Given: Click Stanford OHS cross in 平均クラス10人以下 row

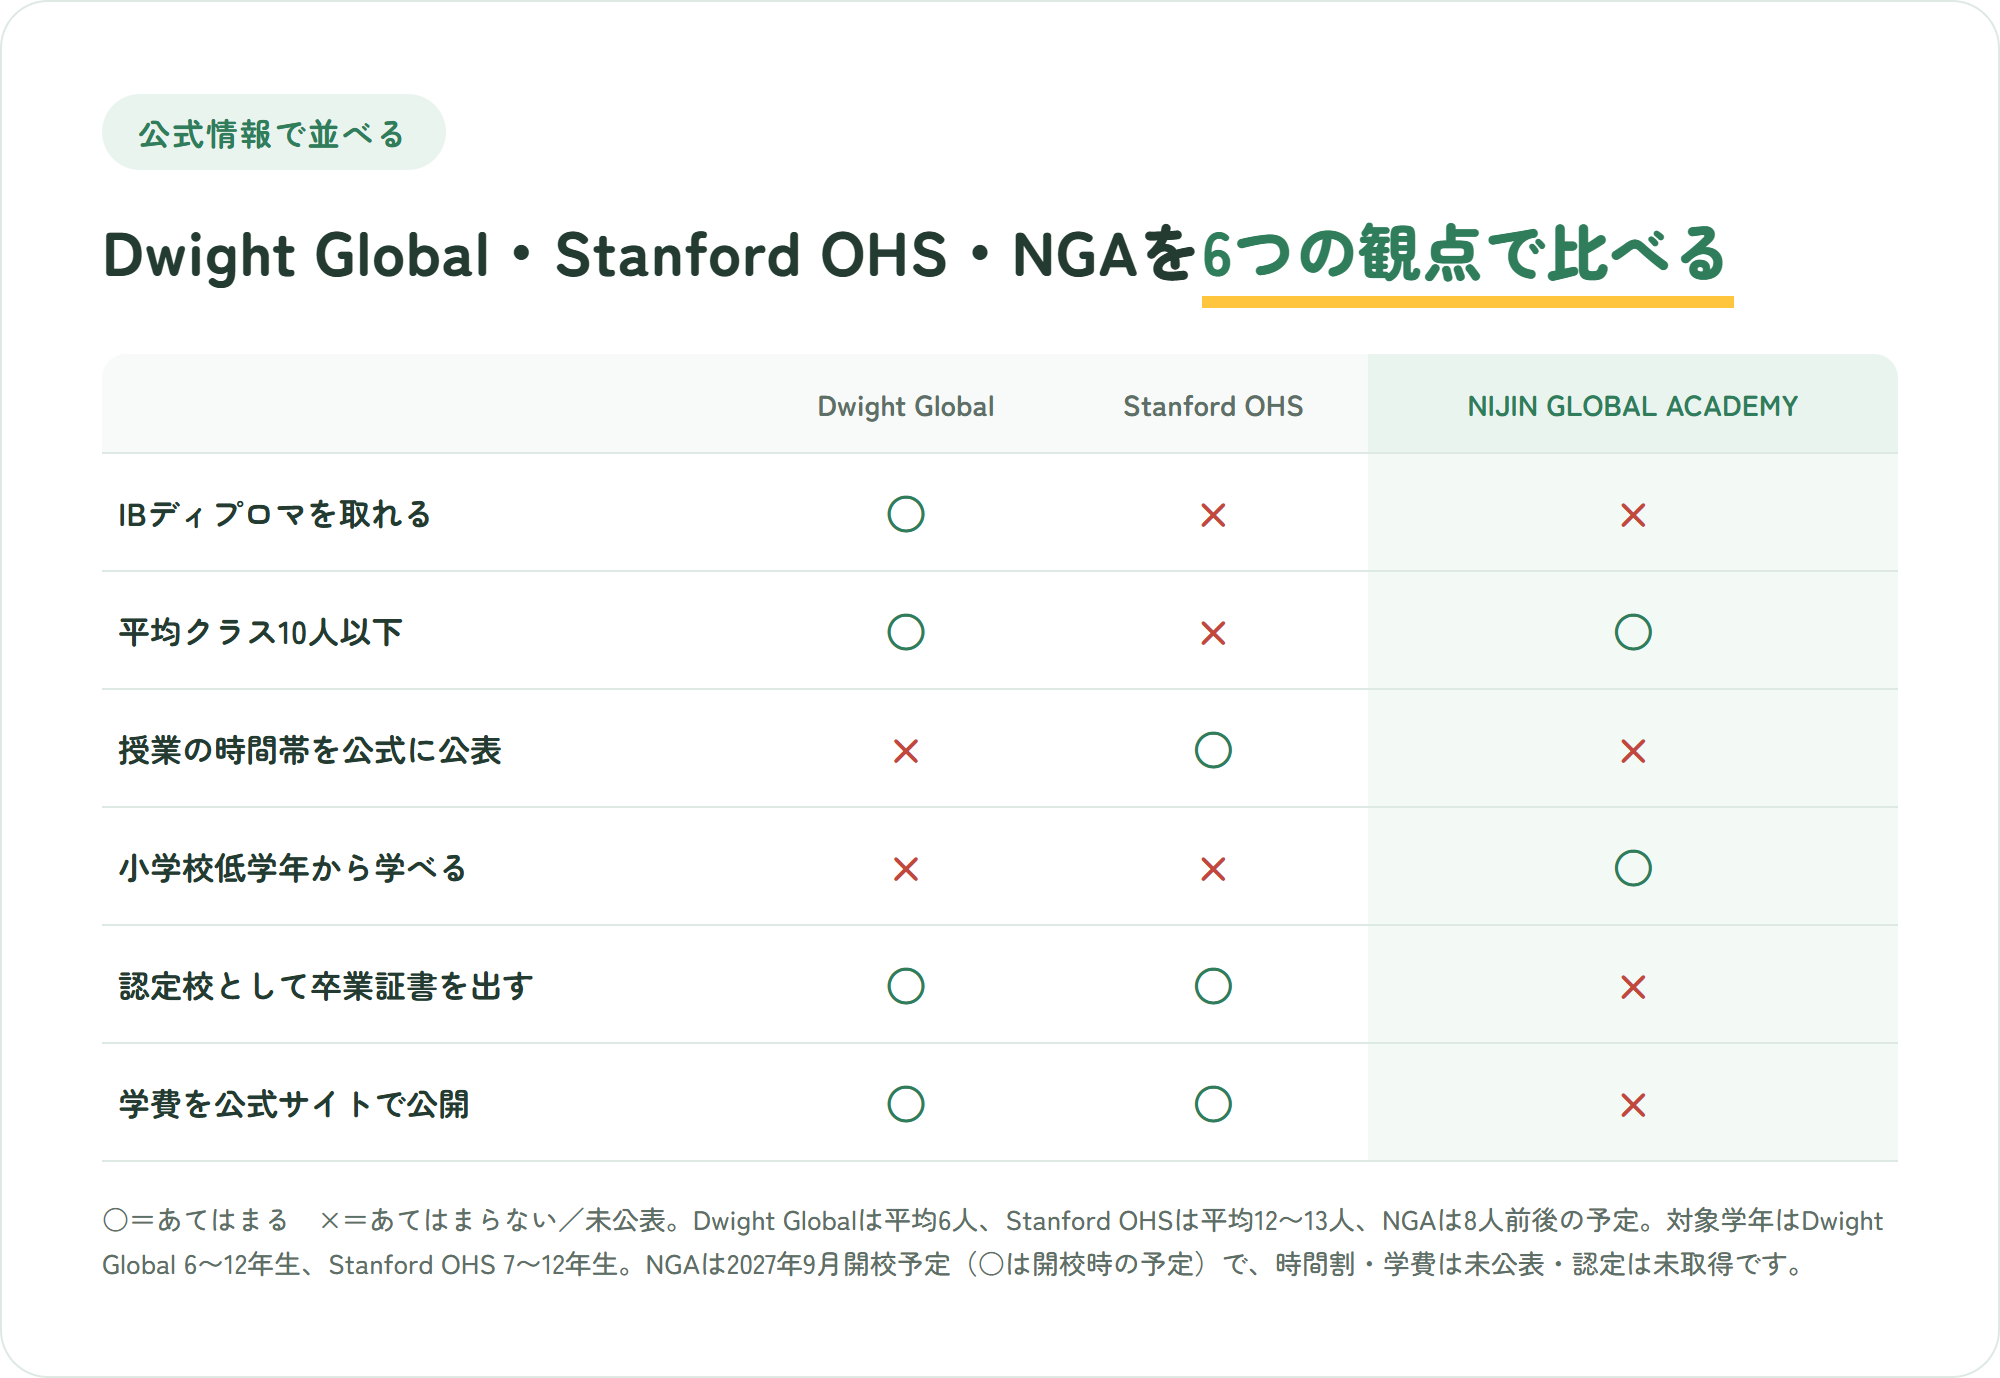Looking at the screenshot, I should tap(1213, 633).
